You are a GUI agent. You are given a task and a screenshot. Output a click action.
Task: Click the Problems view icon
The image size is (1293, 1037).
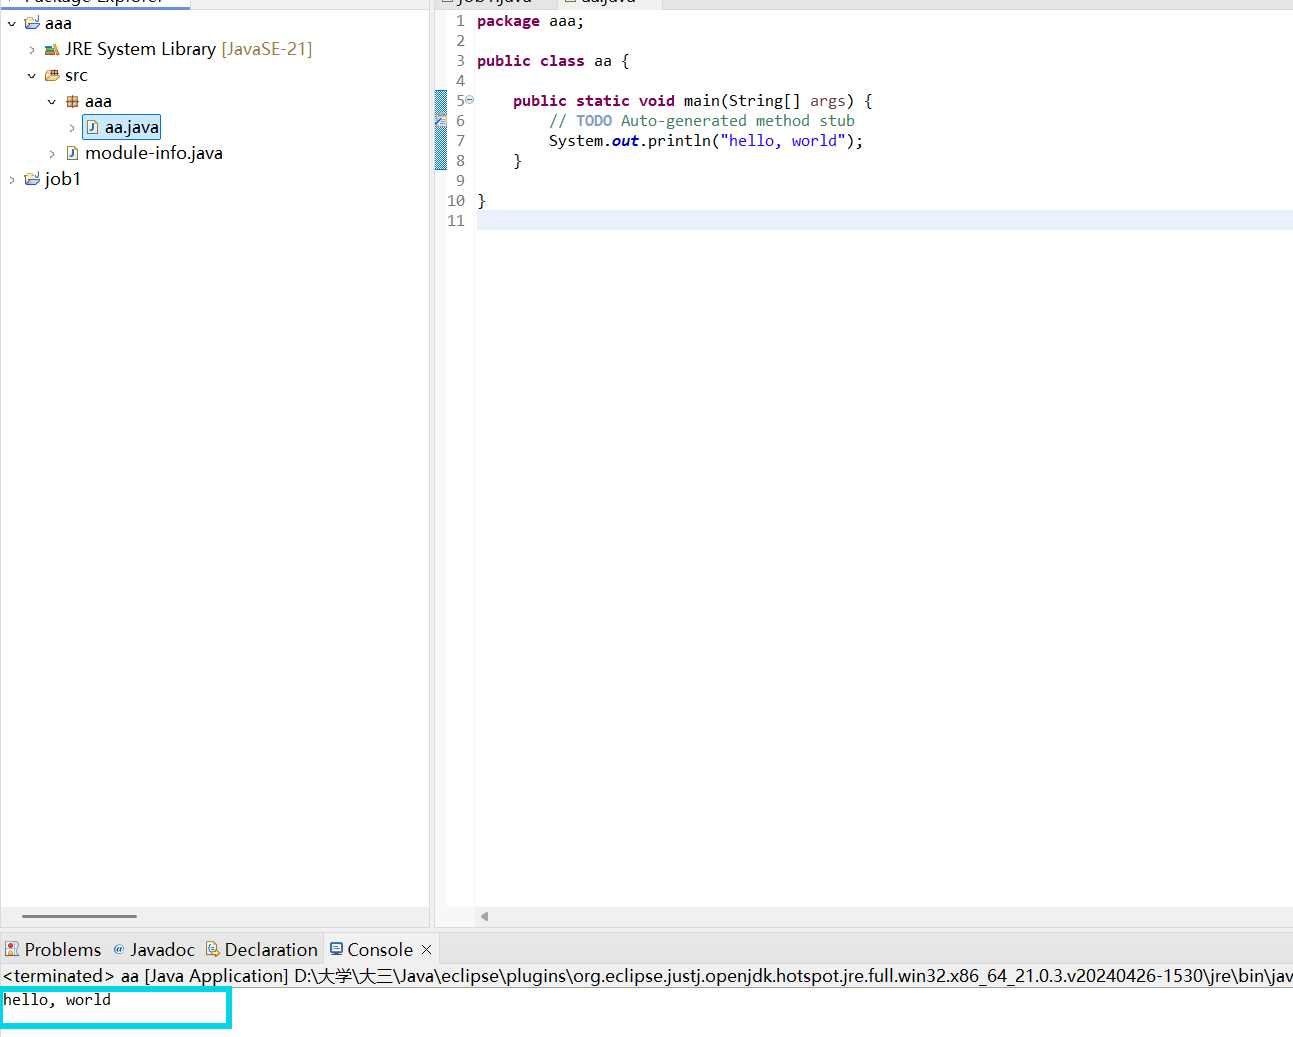point(11,948)
